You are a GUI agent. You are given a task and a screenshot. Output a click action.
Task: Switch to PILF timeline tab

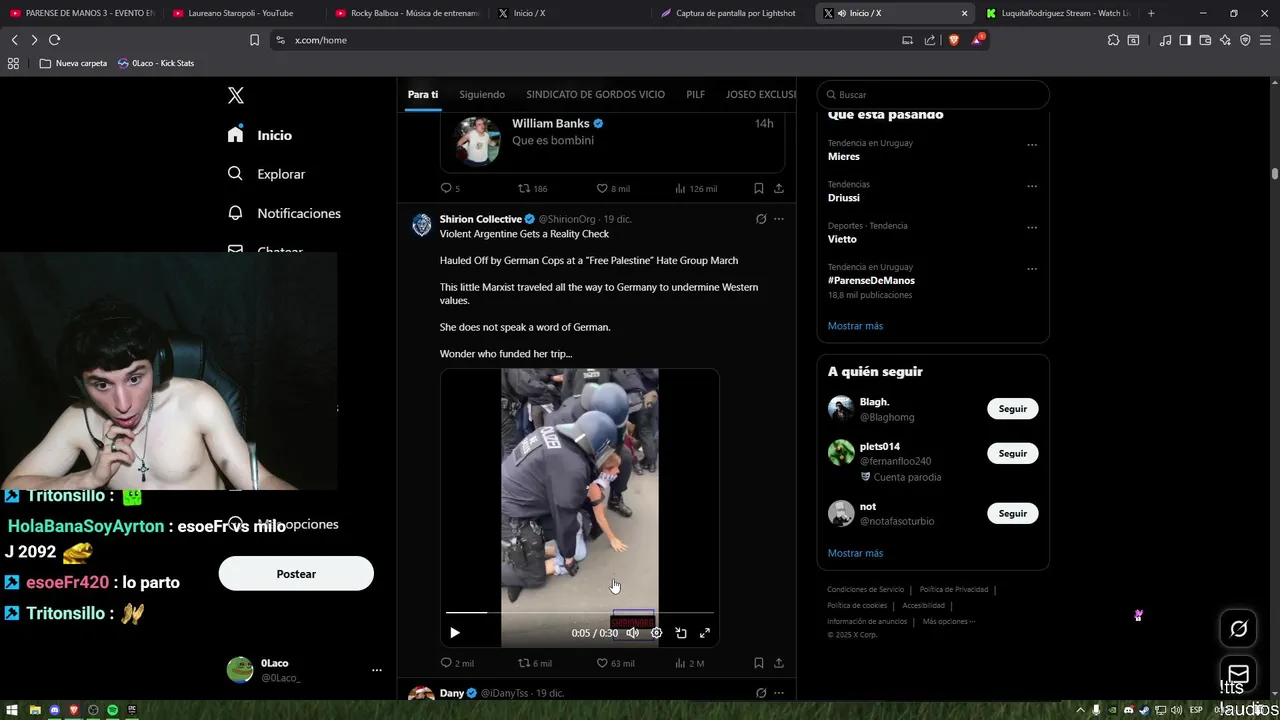[695, 94]
